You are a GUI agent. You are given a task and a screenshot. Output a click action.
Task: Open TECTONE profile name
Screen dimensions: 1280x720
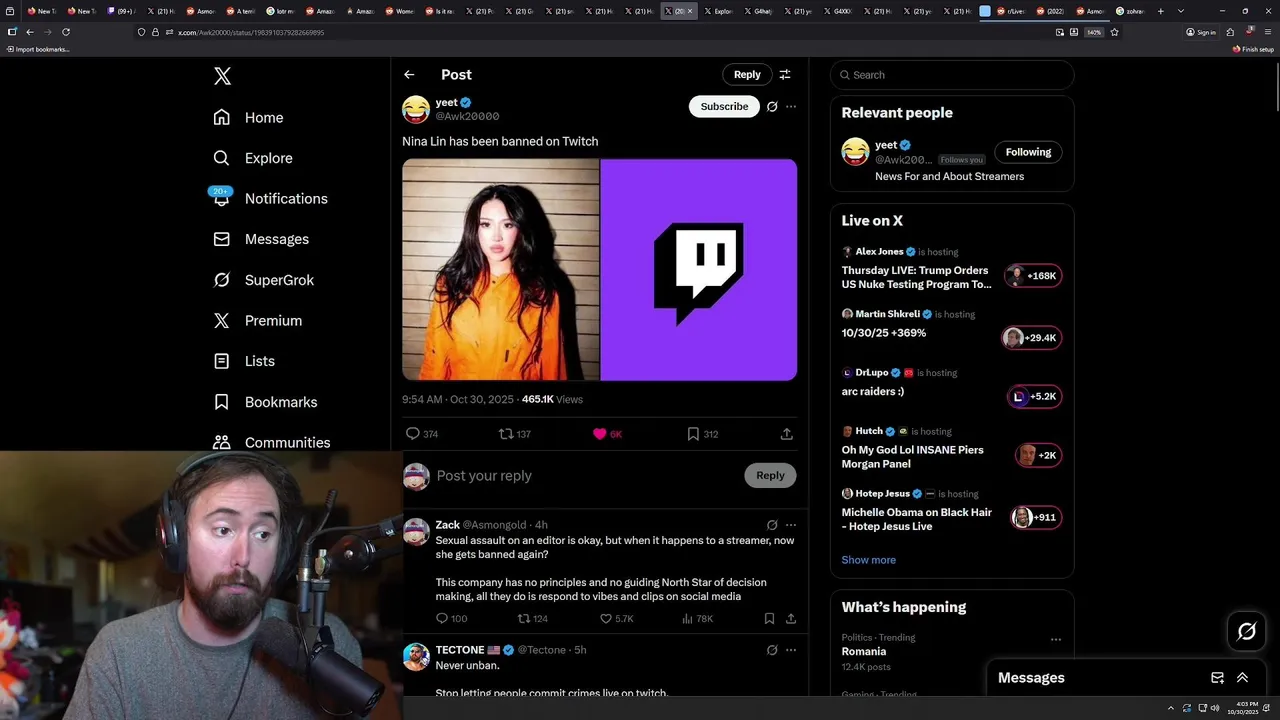tap(459, 650)
